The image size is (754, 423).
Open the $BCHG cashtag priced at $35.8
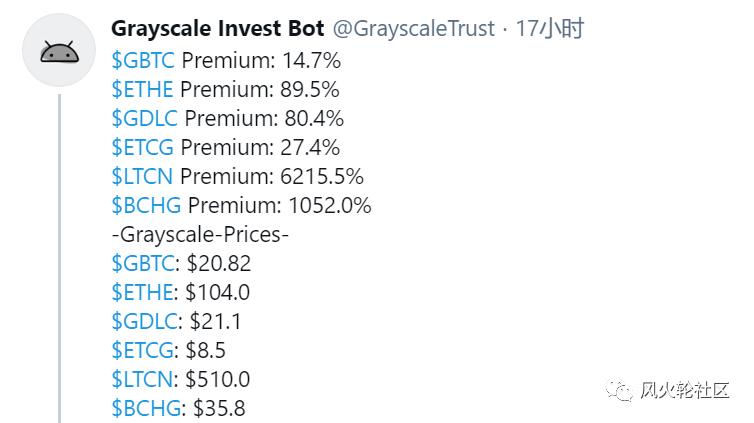(146, 408)
